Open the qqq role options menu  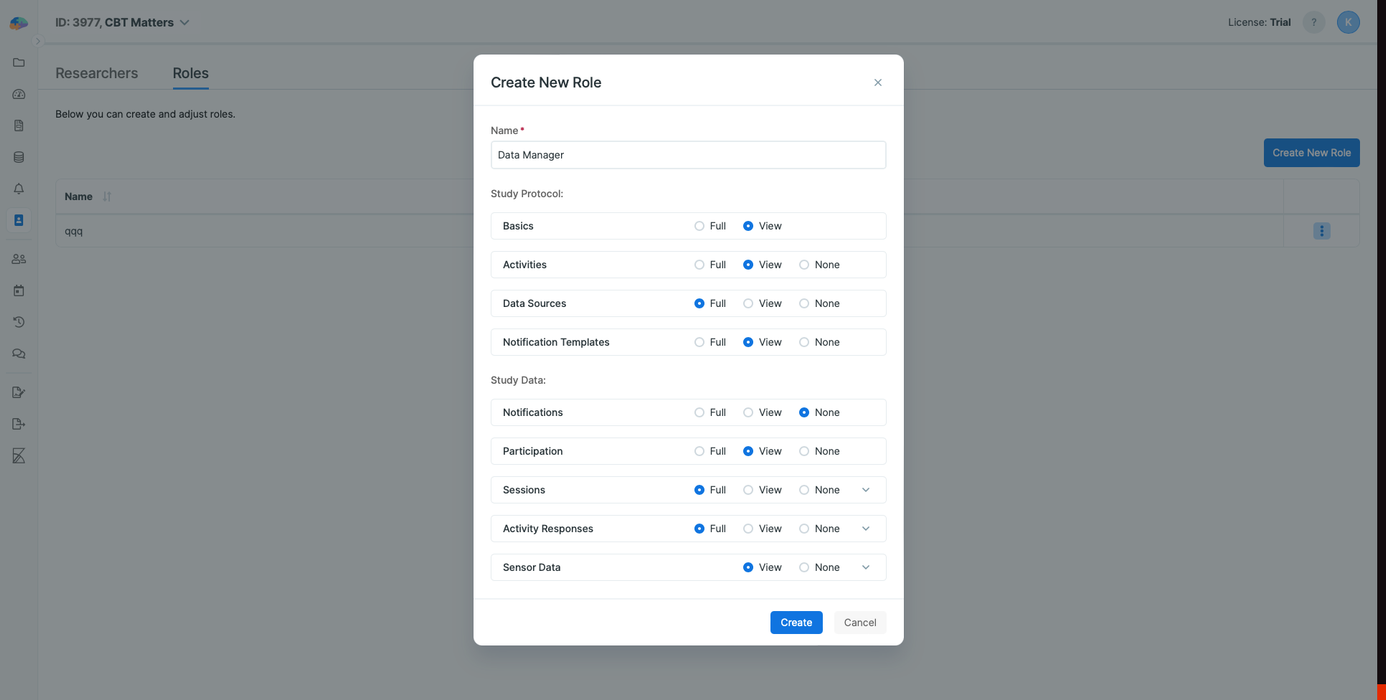[1321, 230]
